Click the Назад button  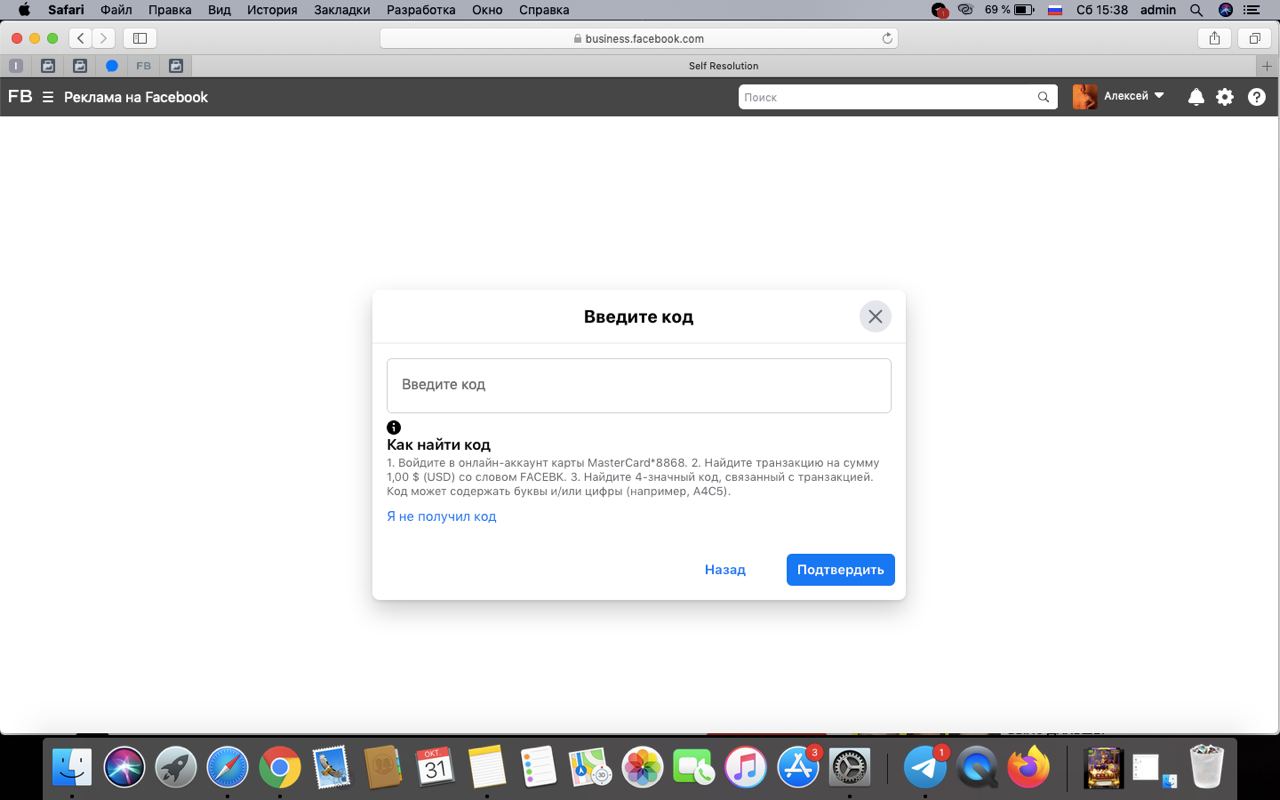pos(725,569)
